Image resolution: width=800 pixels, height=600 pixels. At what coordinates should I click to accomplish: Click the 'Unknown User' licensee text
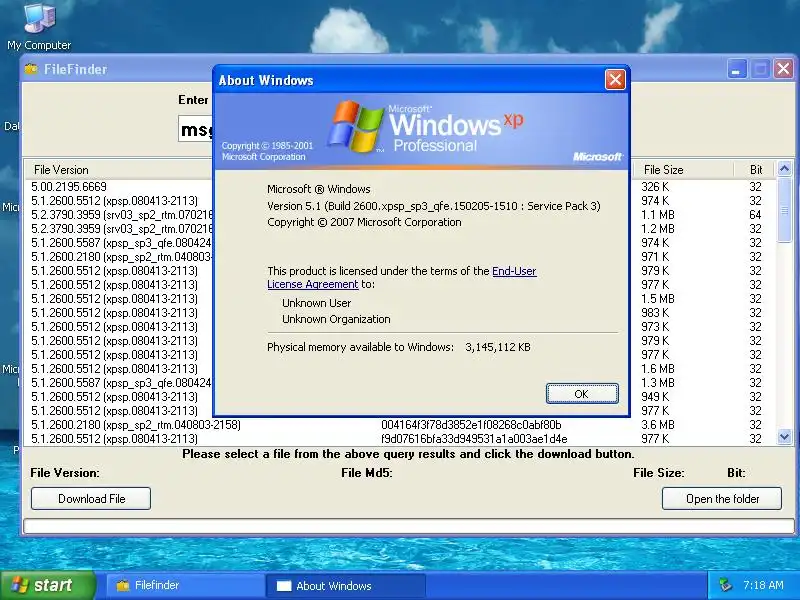(x=316, y=303)
